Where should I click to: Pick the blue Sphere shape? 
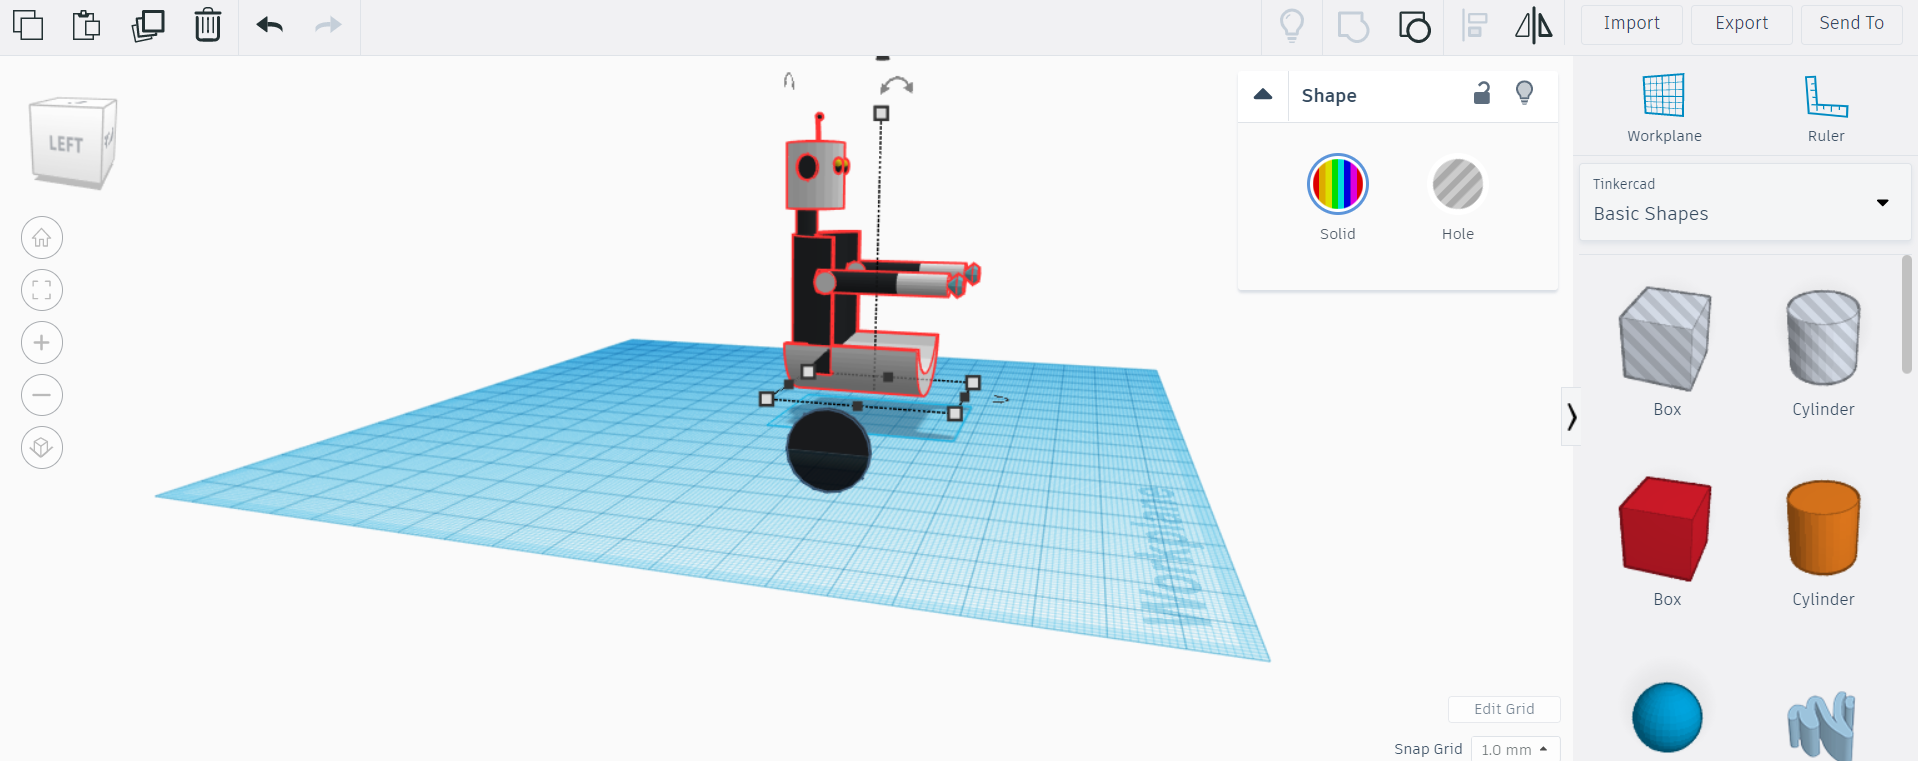click(x=1667, y=717)
